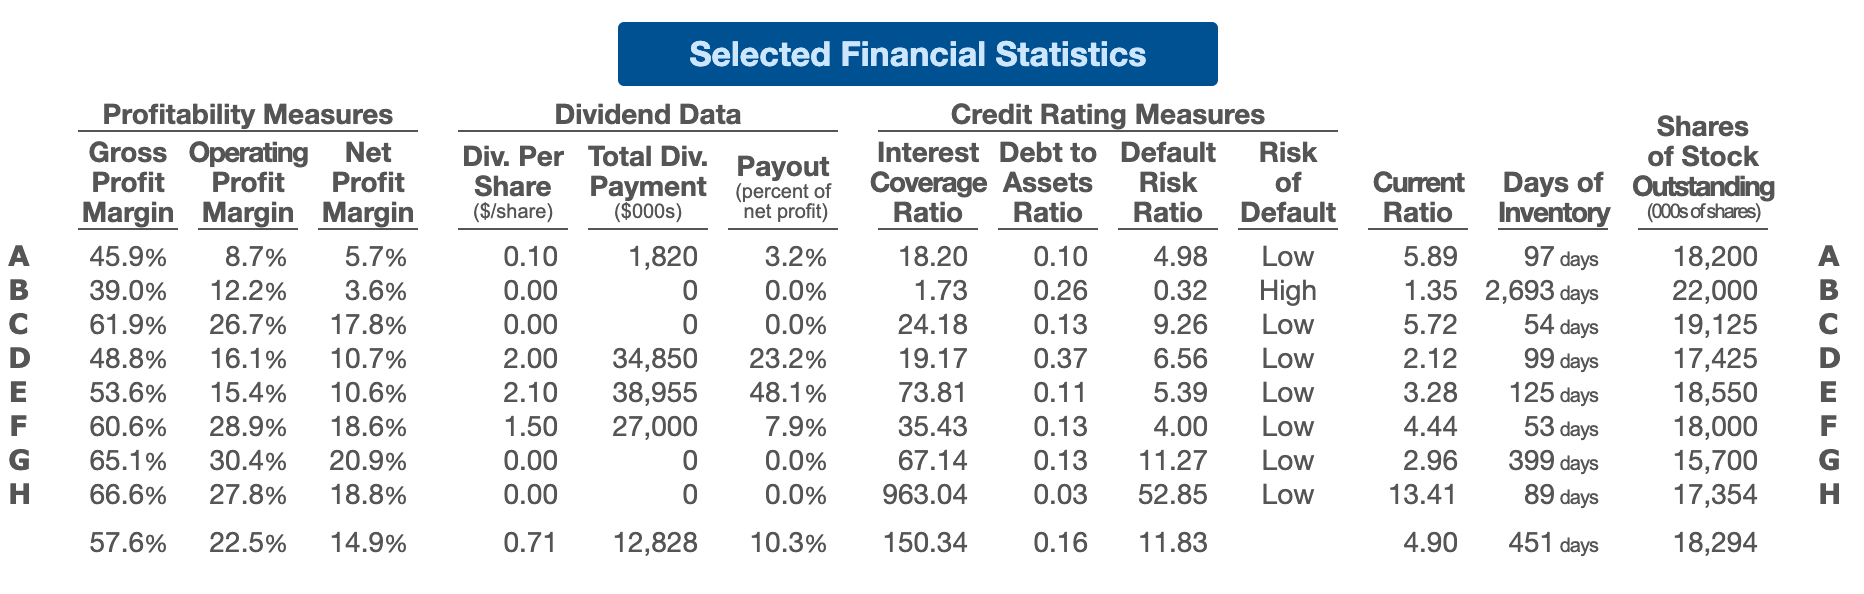Click company H's 963.04 interest coverage value

[925, 495]
